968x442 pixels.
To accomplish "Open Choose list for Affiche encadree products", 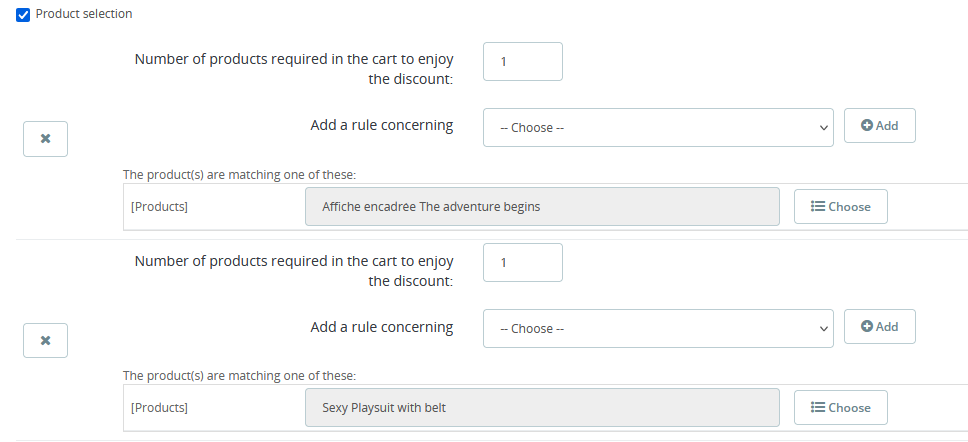I will pyautogui.click(x=840, y=207).
